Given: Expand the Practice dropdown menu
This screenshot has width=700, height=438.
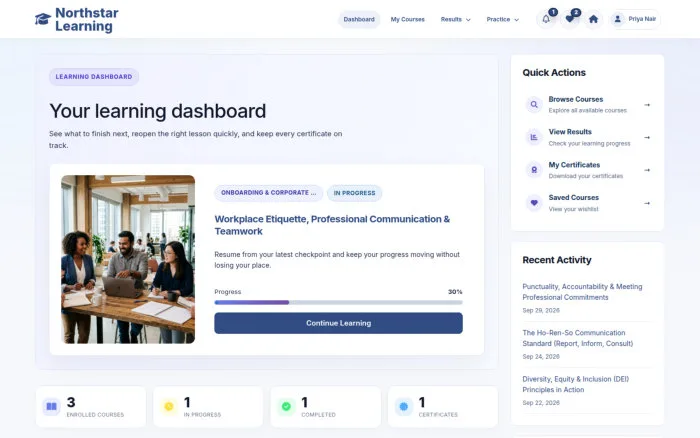Looking at the screenshot, I should [x=503, y=20].
